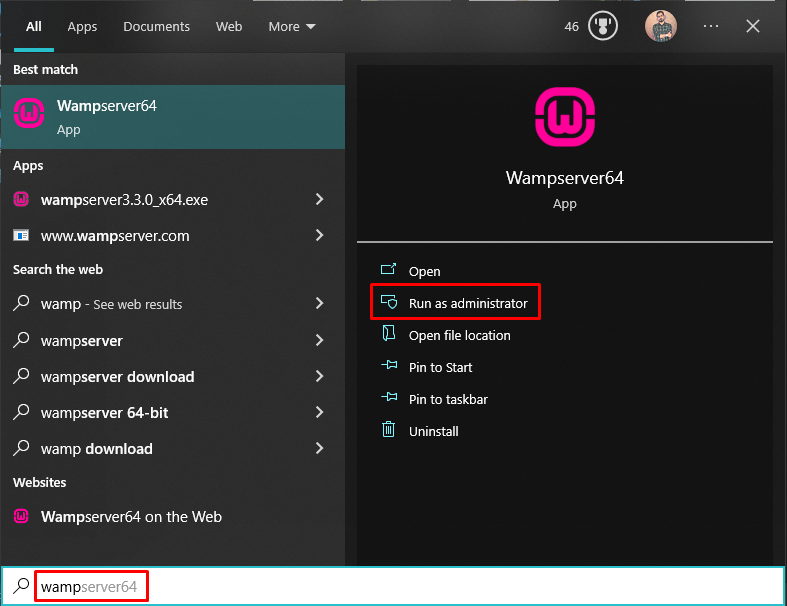
Task: Expand the wamp - See web results arrow
Action: pos(320,303)
